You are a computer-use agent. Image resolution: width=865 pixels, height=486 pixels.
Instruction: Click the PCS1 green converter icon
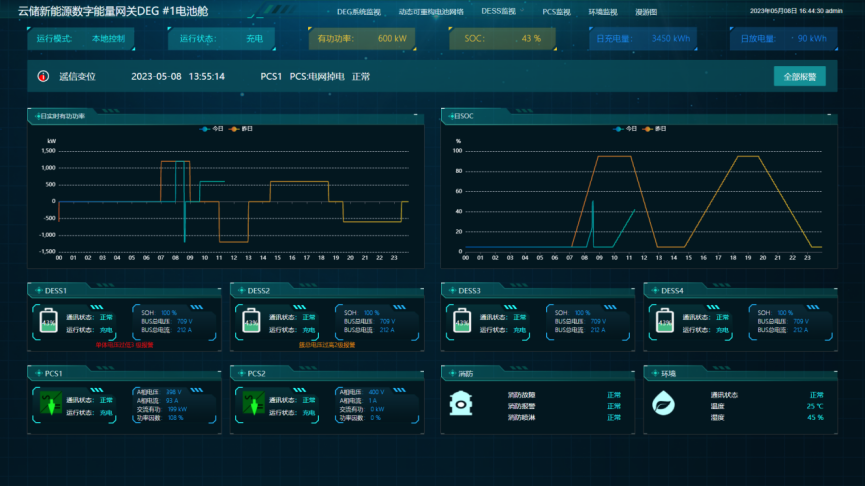coord(49,405)
